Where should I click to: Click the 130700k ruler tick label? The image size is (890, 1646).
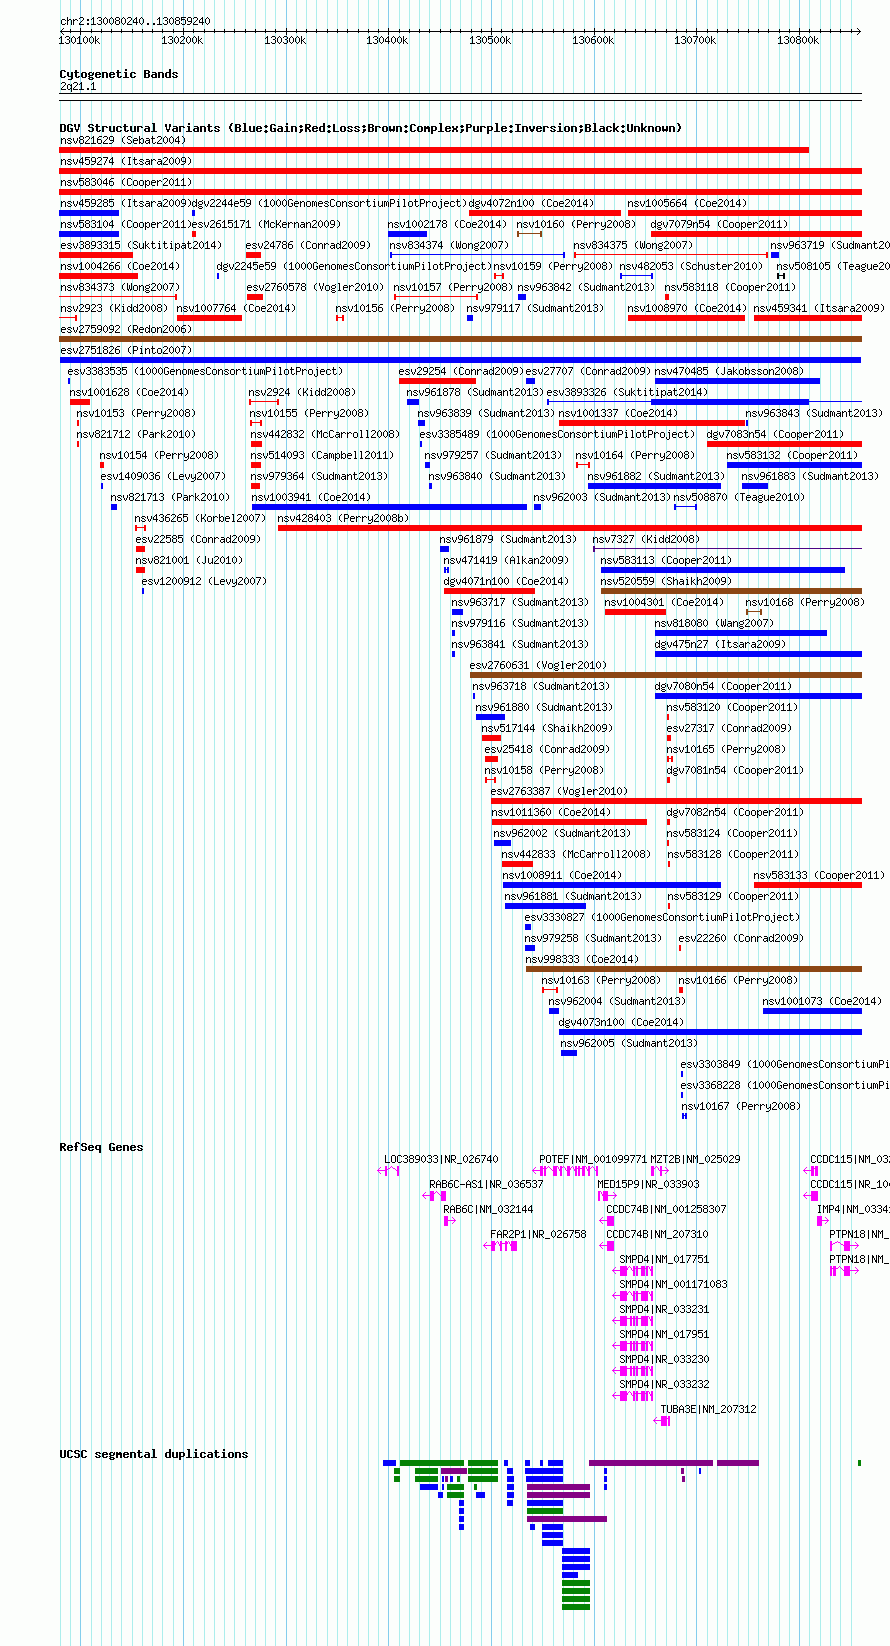695,40
